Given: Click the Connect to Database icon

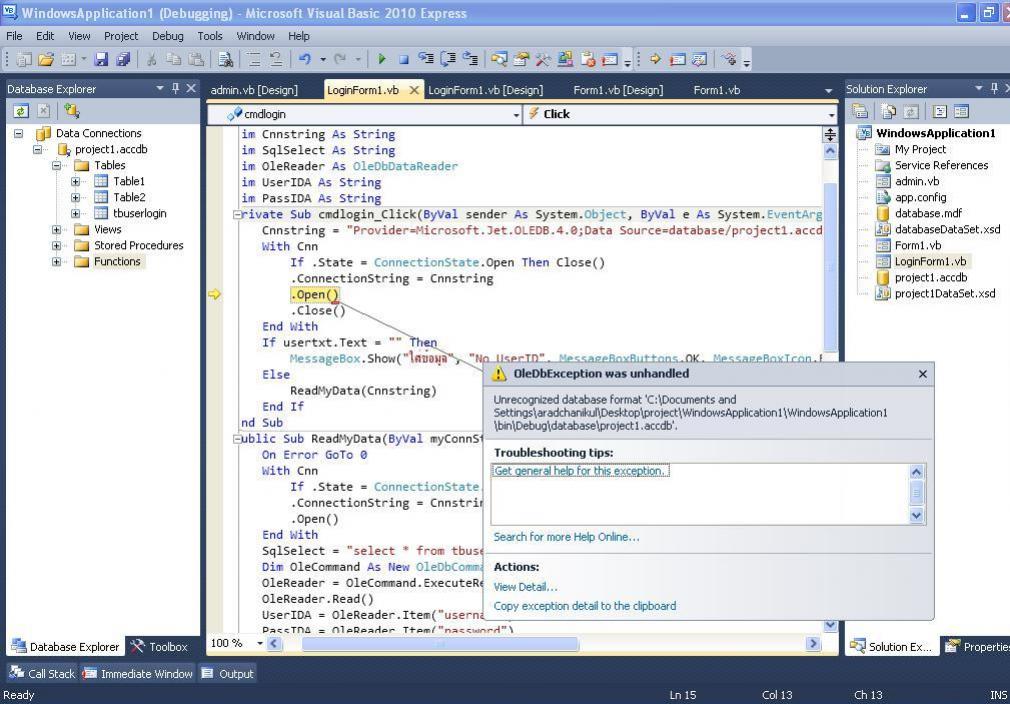Looking at the screenshot, I should click(x=72, y=111).
